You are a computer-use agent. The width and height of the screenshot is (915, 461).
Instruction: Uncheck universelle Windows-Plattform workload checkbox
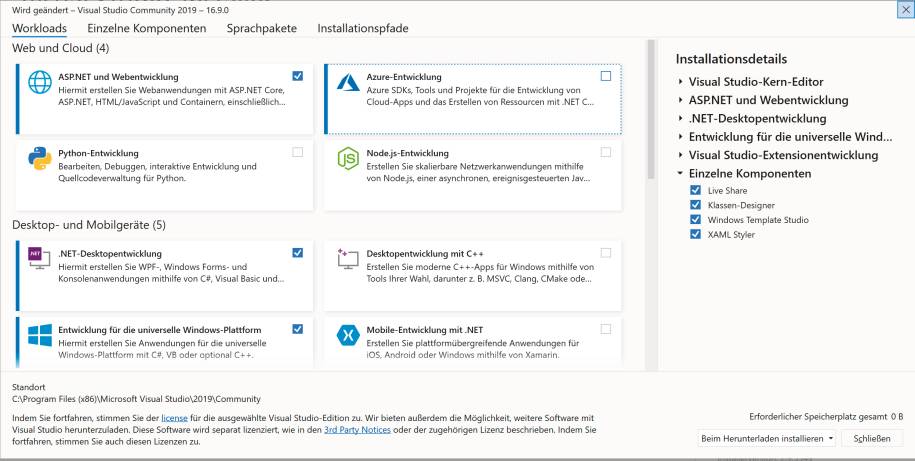298,329
